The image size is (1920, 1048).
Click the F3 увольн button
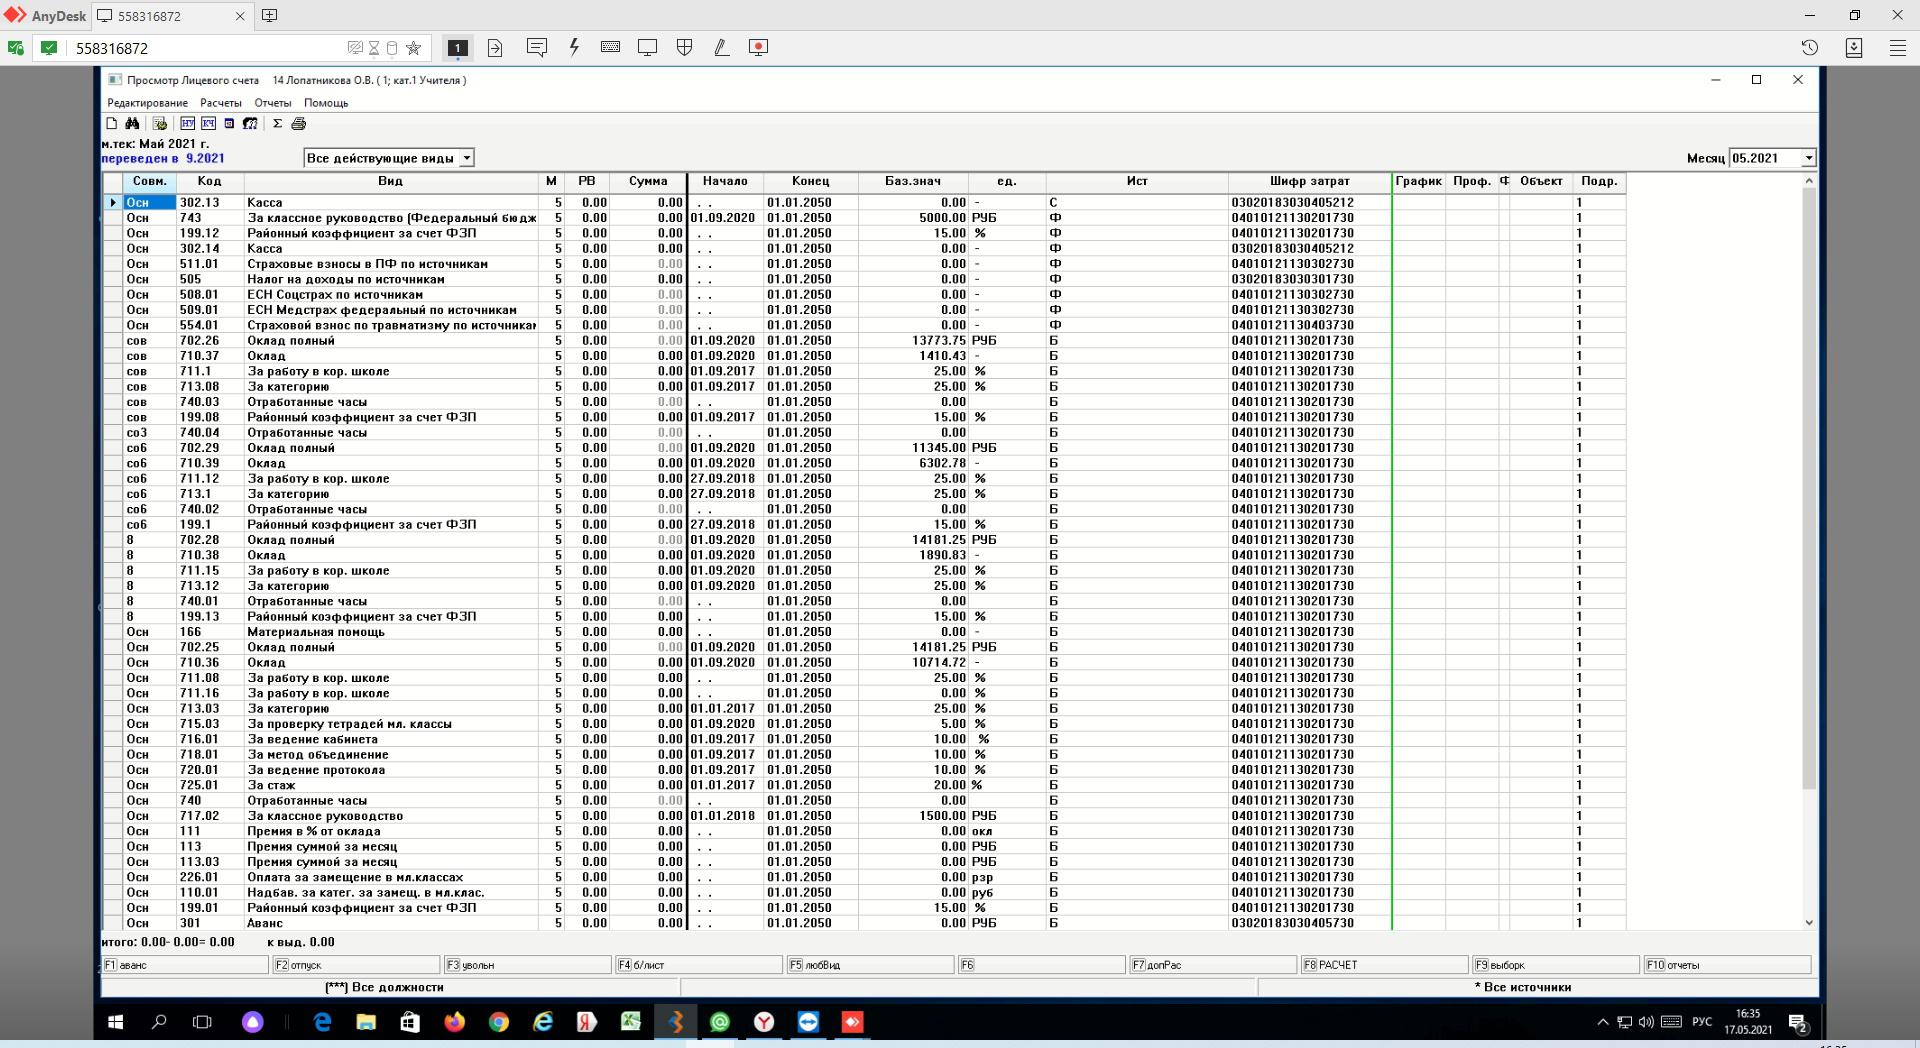point(528,965)
